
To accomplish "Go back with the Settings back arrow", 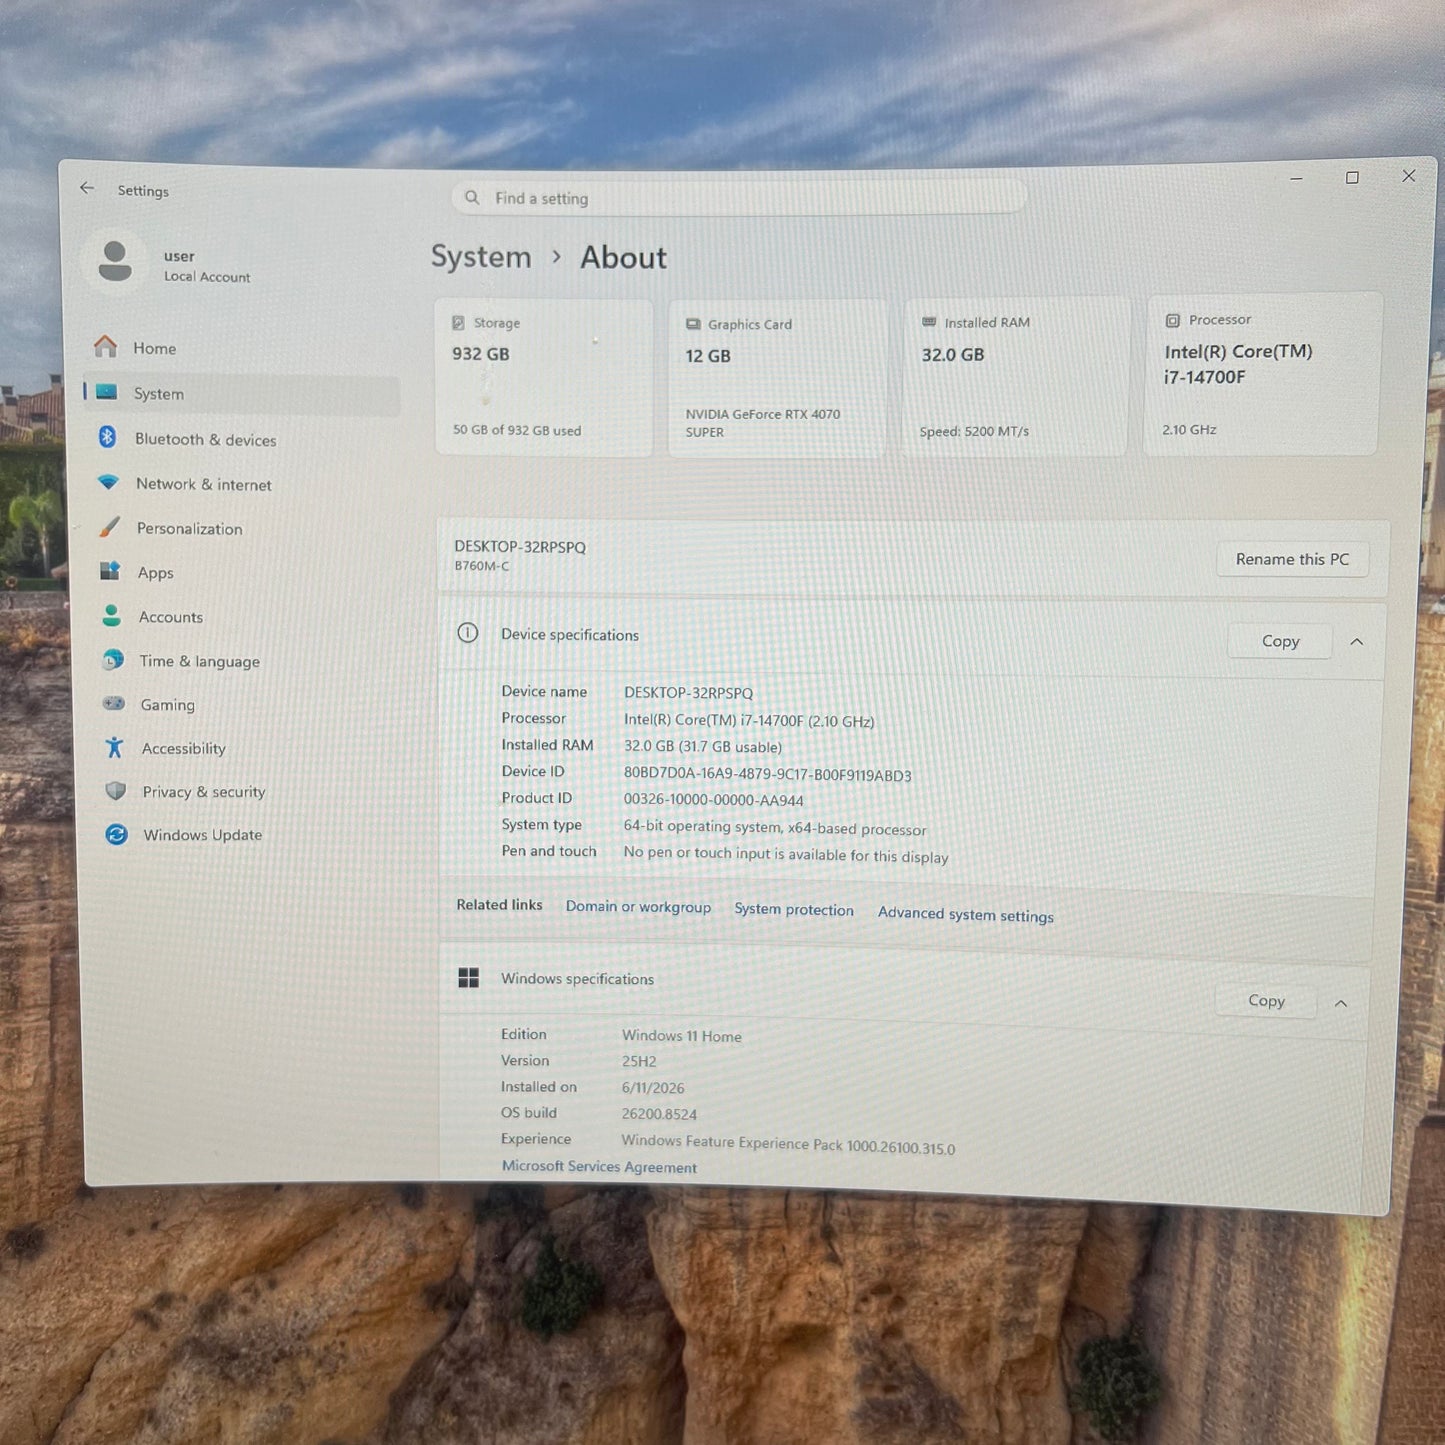I will 87,188.
